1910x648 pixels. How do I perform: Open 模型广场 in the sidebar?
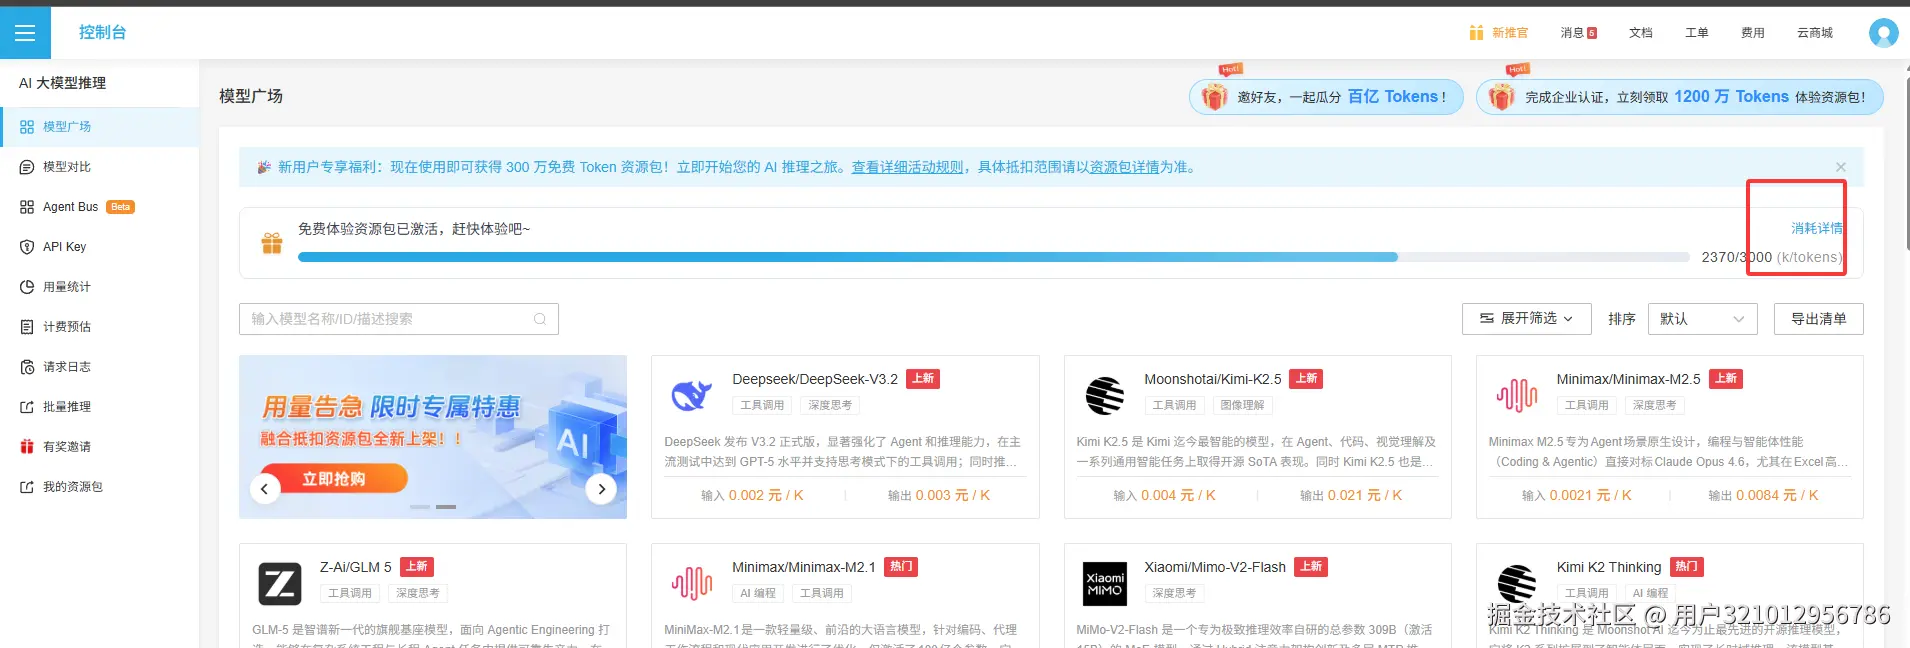(x=99, y=127)
